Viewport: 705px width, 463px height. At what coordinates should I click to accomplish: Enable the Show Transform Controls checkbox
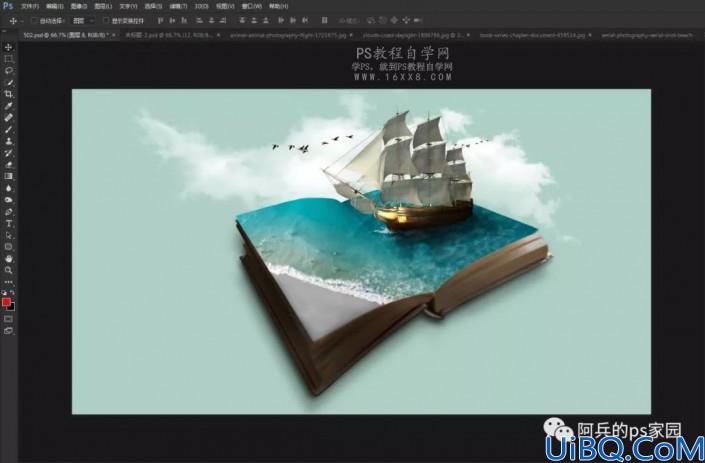coord(106,21)
